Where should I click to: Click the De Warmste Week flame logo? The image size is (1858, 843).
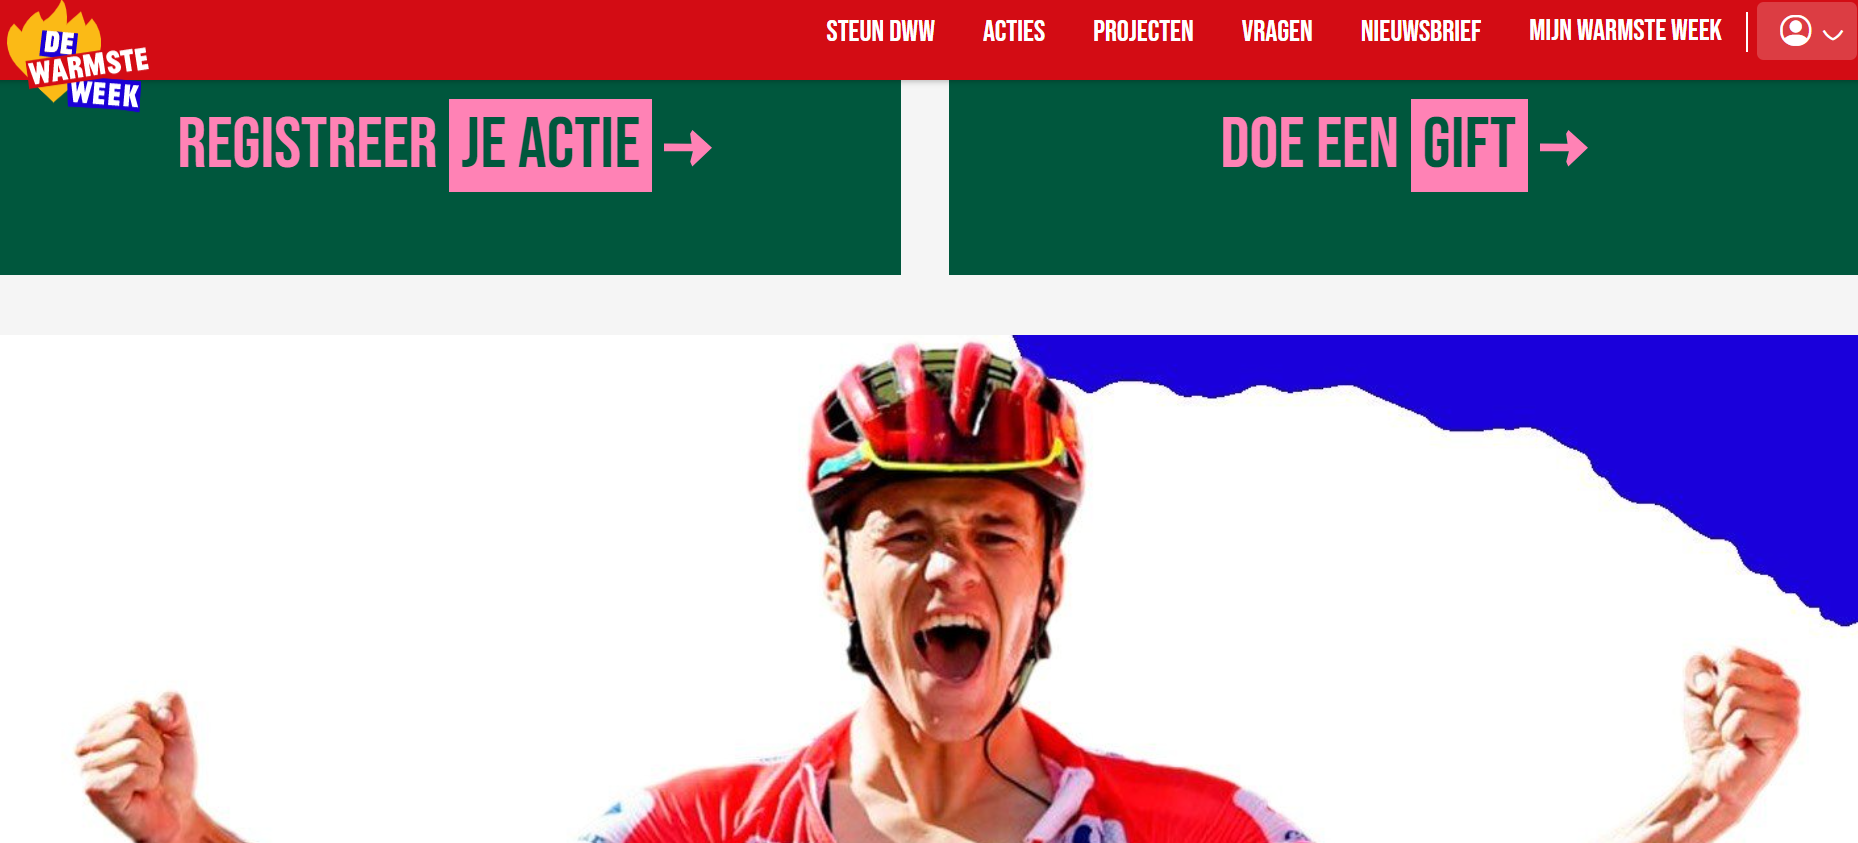(78, 57)
